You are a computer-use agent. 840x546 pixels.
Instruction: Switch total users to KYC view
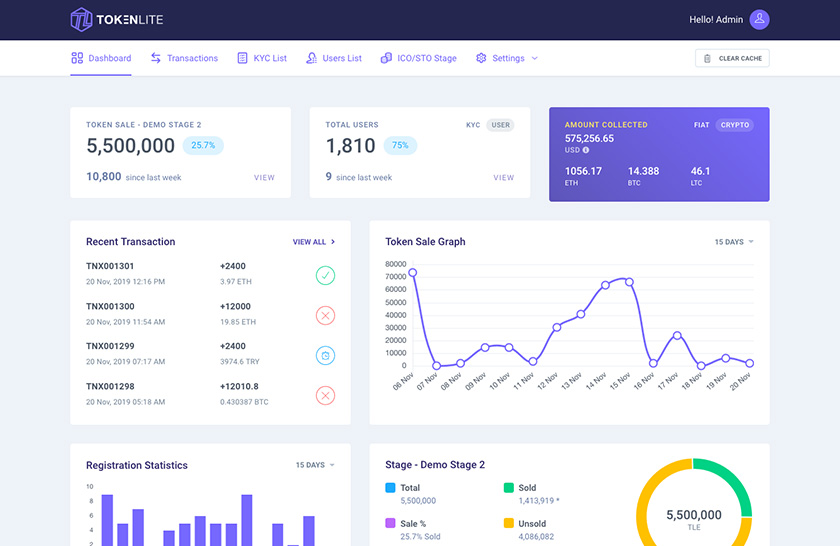pos(473,125)
